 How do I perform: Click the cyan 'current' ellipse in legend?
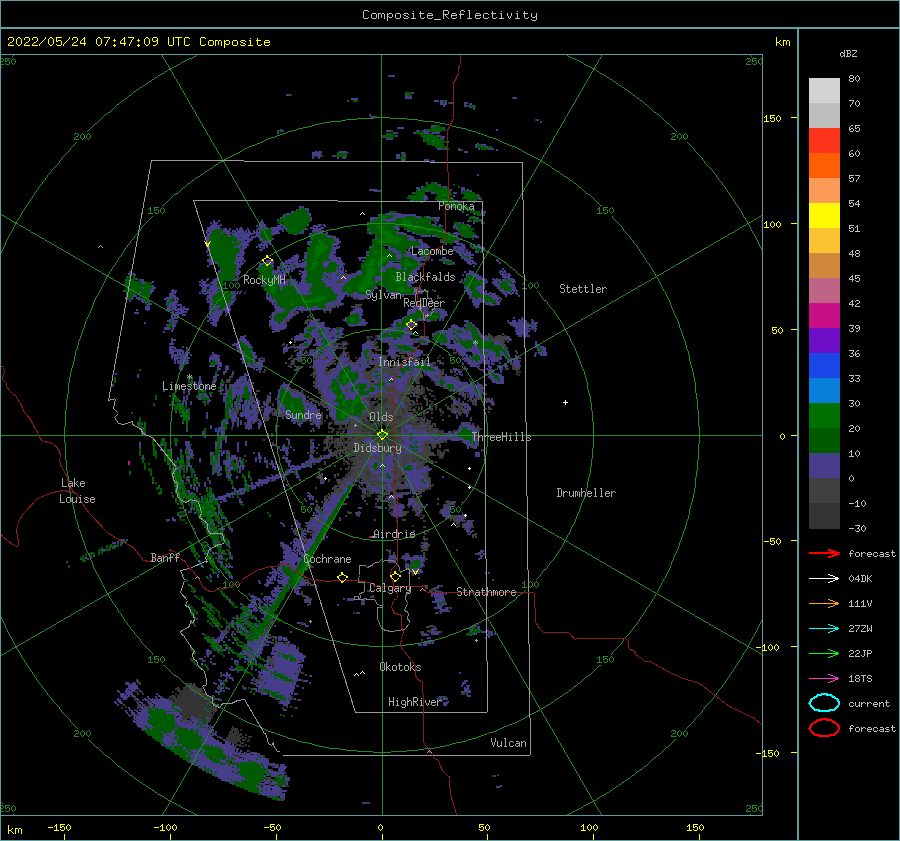[824, 703]
